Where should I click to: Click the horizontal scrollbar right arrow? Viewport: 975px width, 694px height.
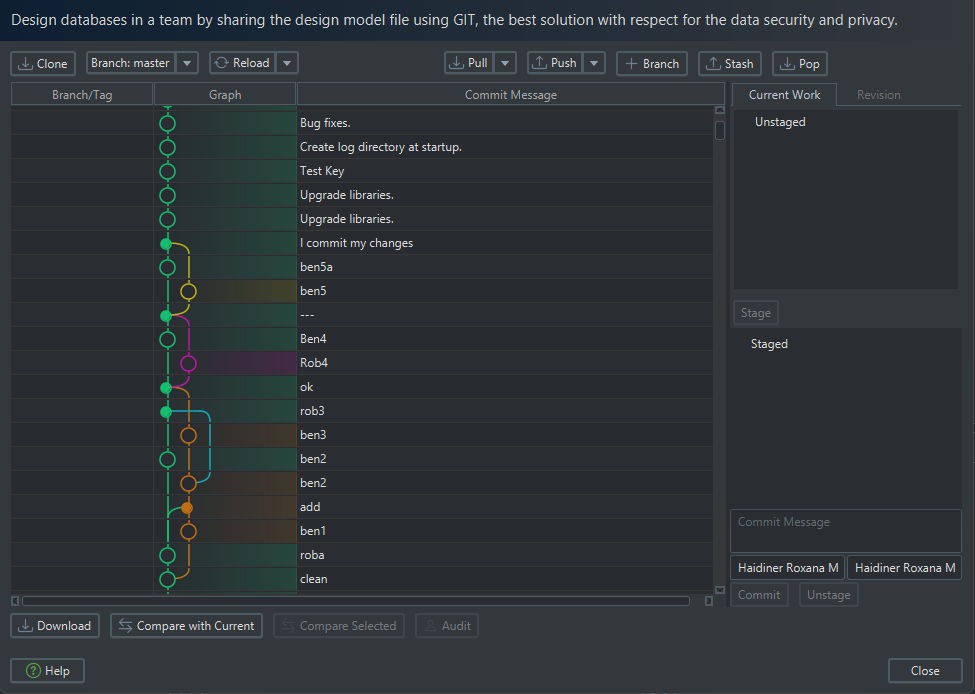[x=708, y=601]
